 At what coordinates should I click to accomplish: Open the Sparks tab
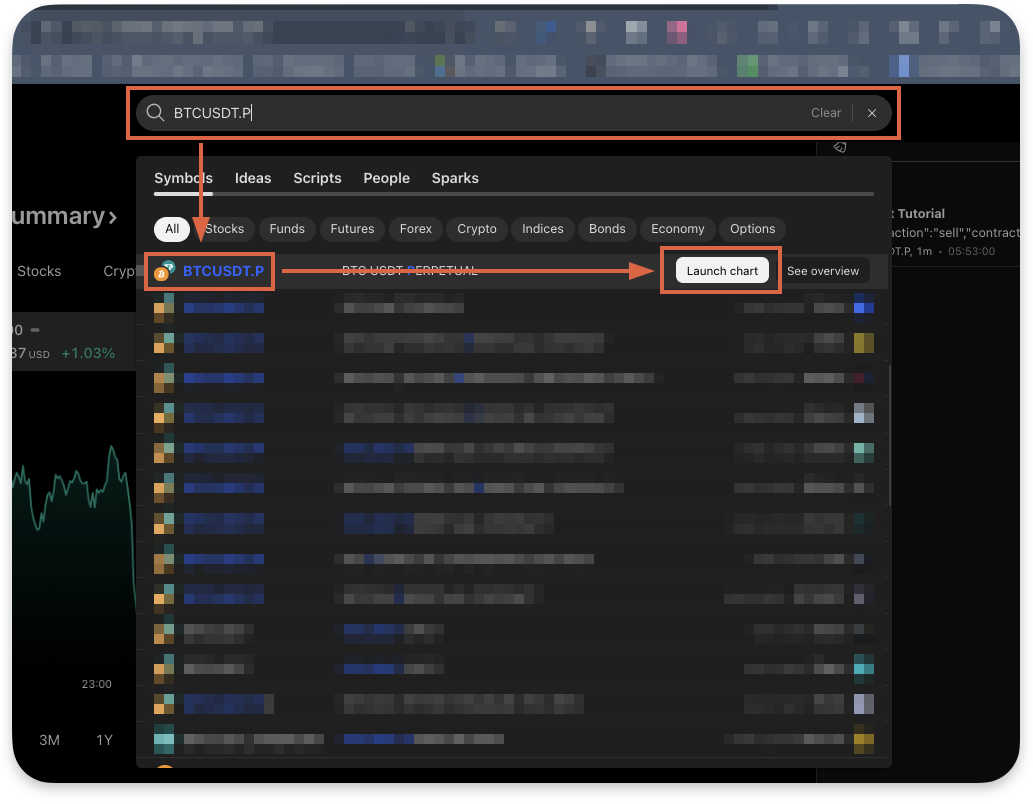[455, 178]
